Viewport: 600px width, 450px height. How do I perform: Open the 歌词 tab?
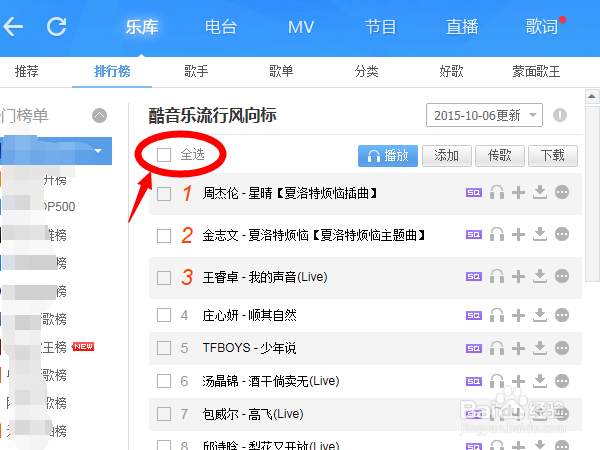[x=541, y=27]
